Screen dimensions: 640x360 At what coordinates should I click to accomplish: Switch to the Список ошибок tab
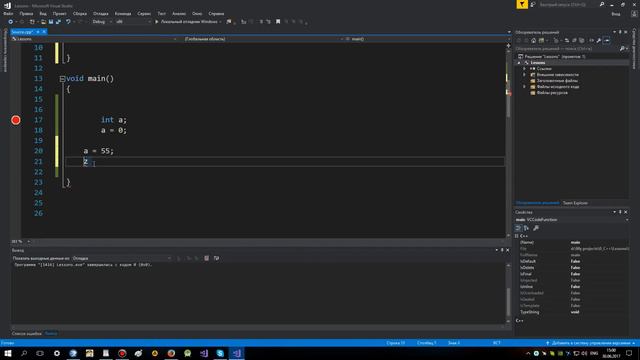tap(27, 333)
